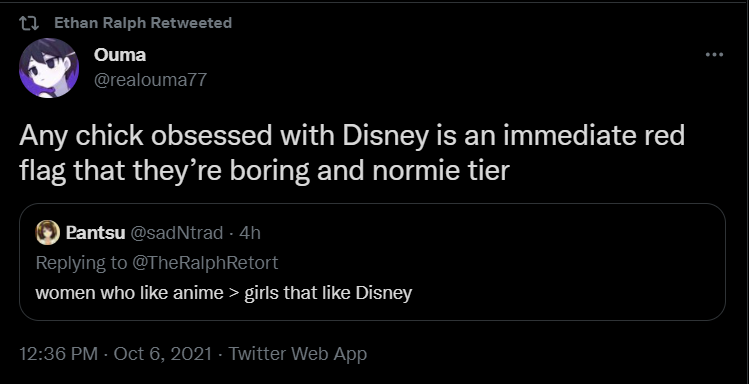Click the Pantsu display name
Viewport: 749px width, 384px height.
coord(96,233)
